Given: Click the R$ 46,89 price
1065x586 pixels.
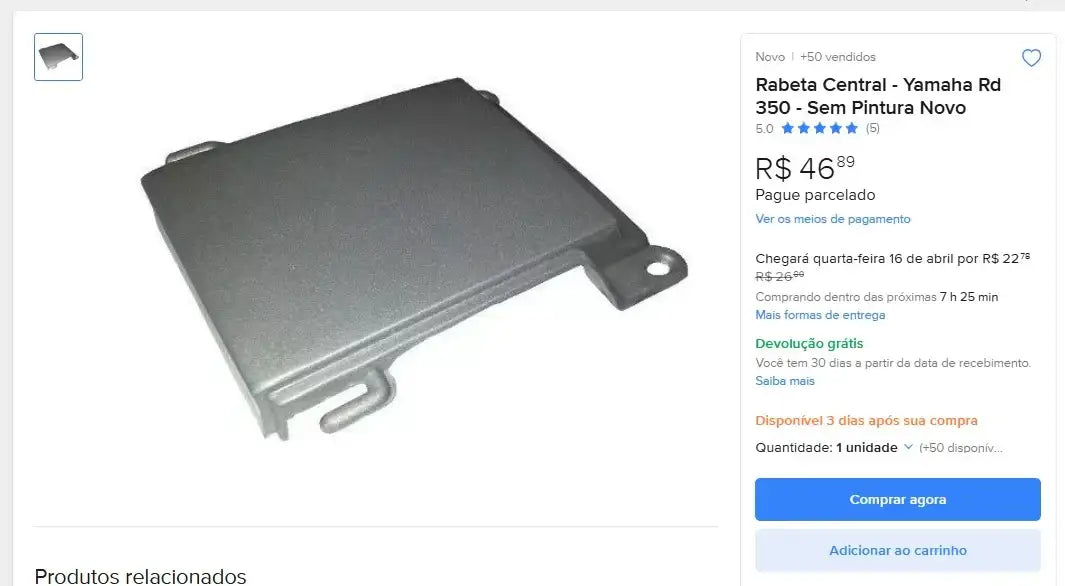Looking at the screenshot, I should click(805, 168).
